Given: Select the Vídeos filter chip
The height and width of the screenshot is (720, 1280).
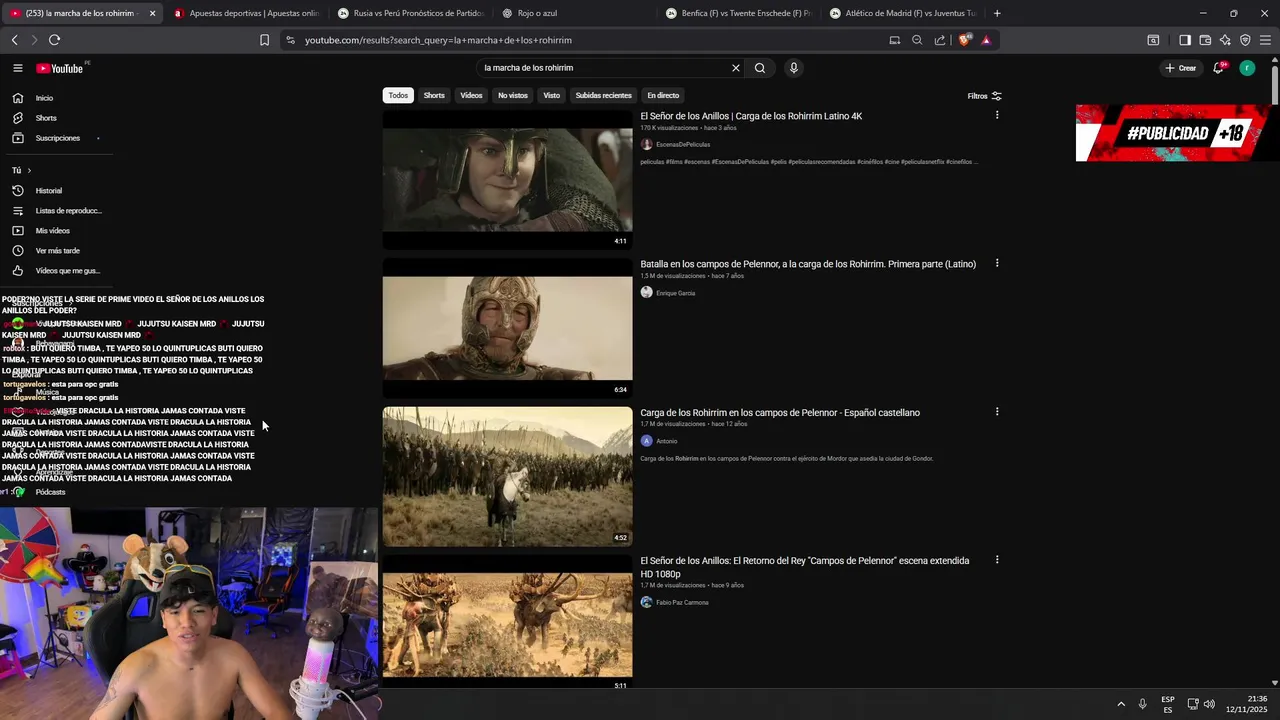Looking at the screenshot, I should pyautogui.click(x=471, y=96).
